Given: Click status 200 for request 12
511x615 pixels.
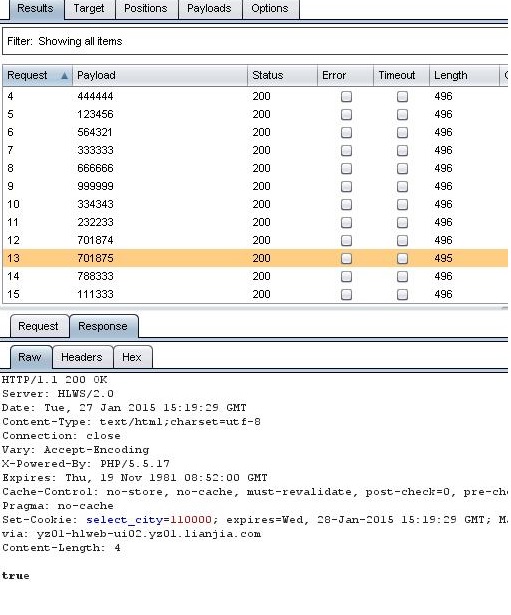Looking at the screenshot, I should pos(262,240).
